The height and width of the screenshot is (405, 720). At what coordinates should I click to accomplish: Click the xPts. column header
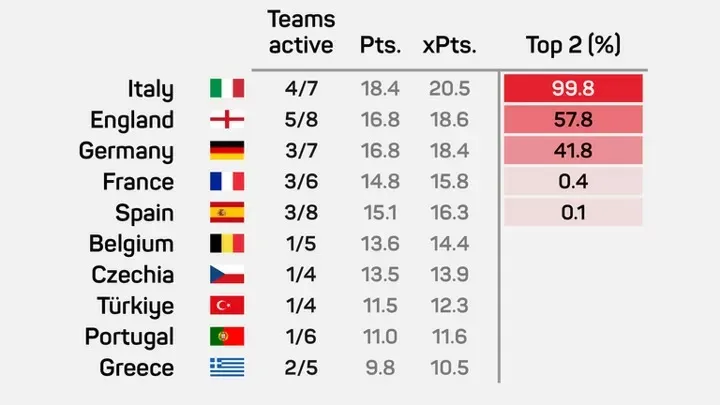click(x=448, y=46)
